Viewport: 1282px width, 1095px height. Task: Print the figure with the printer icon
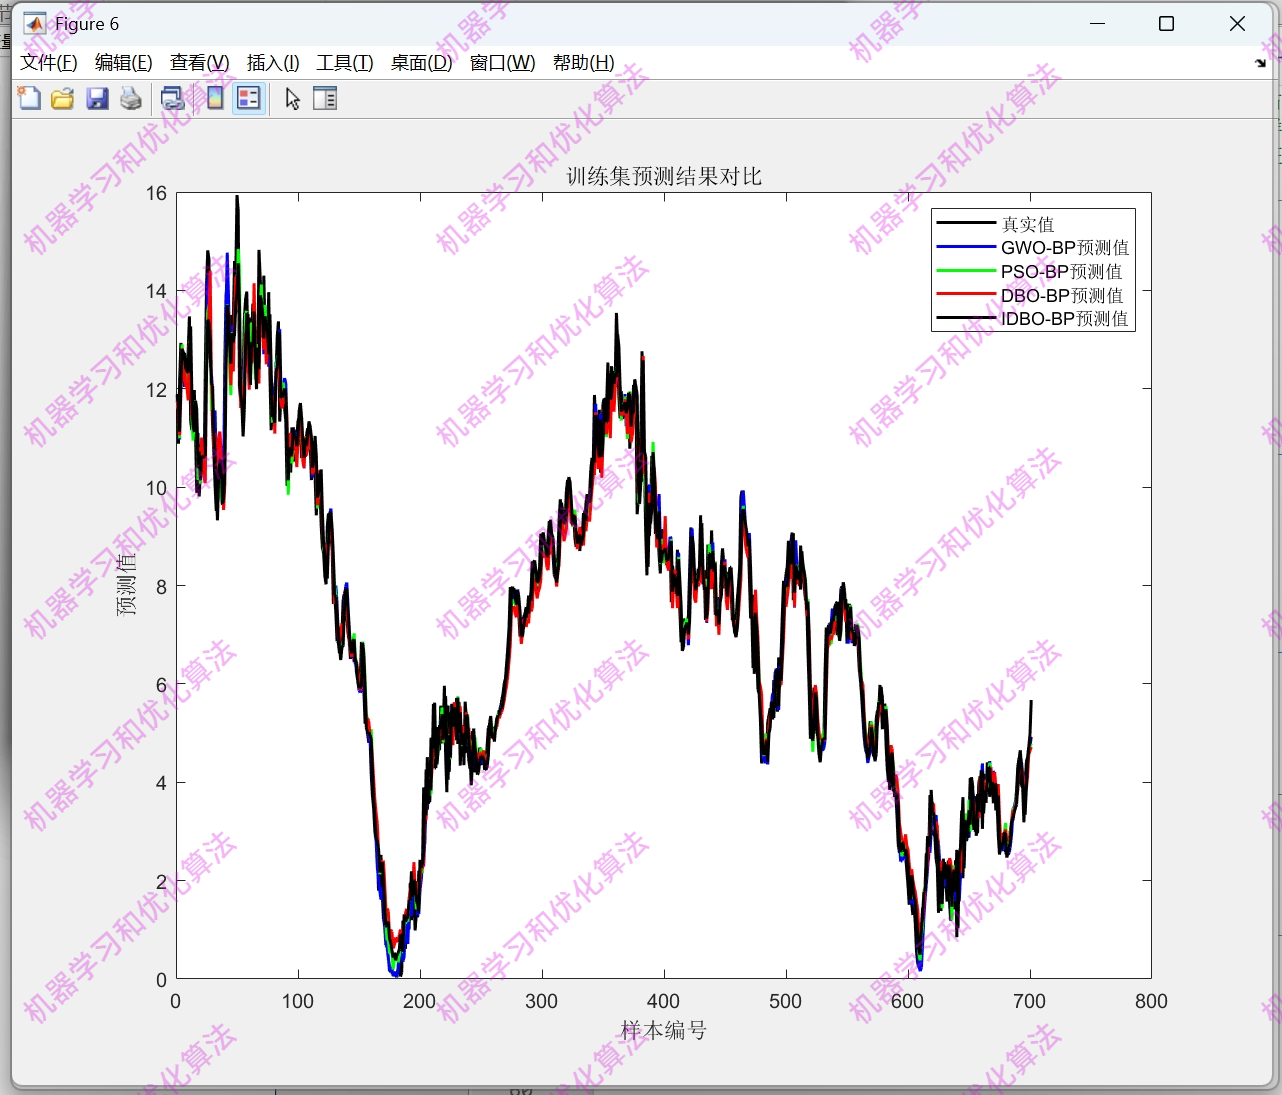click(x=131, y=98)
